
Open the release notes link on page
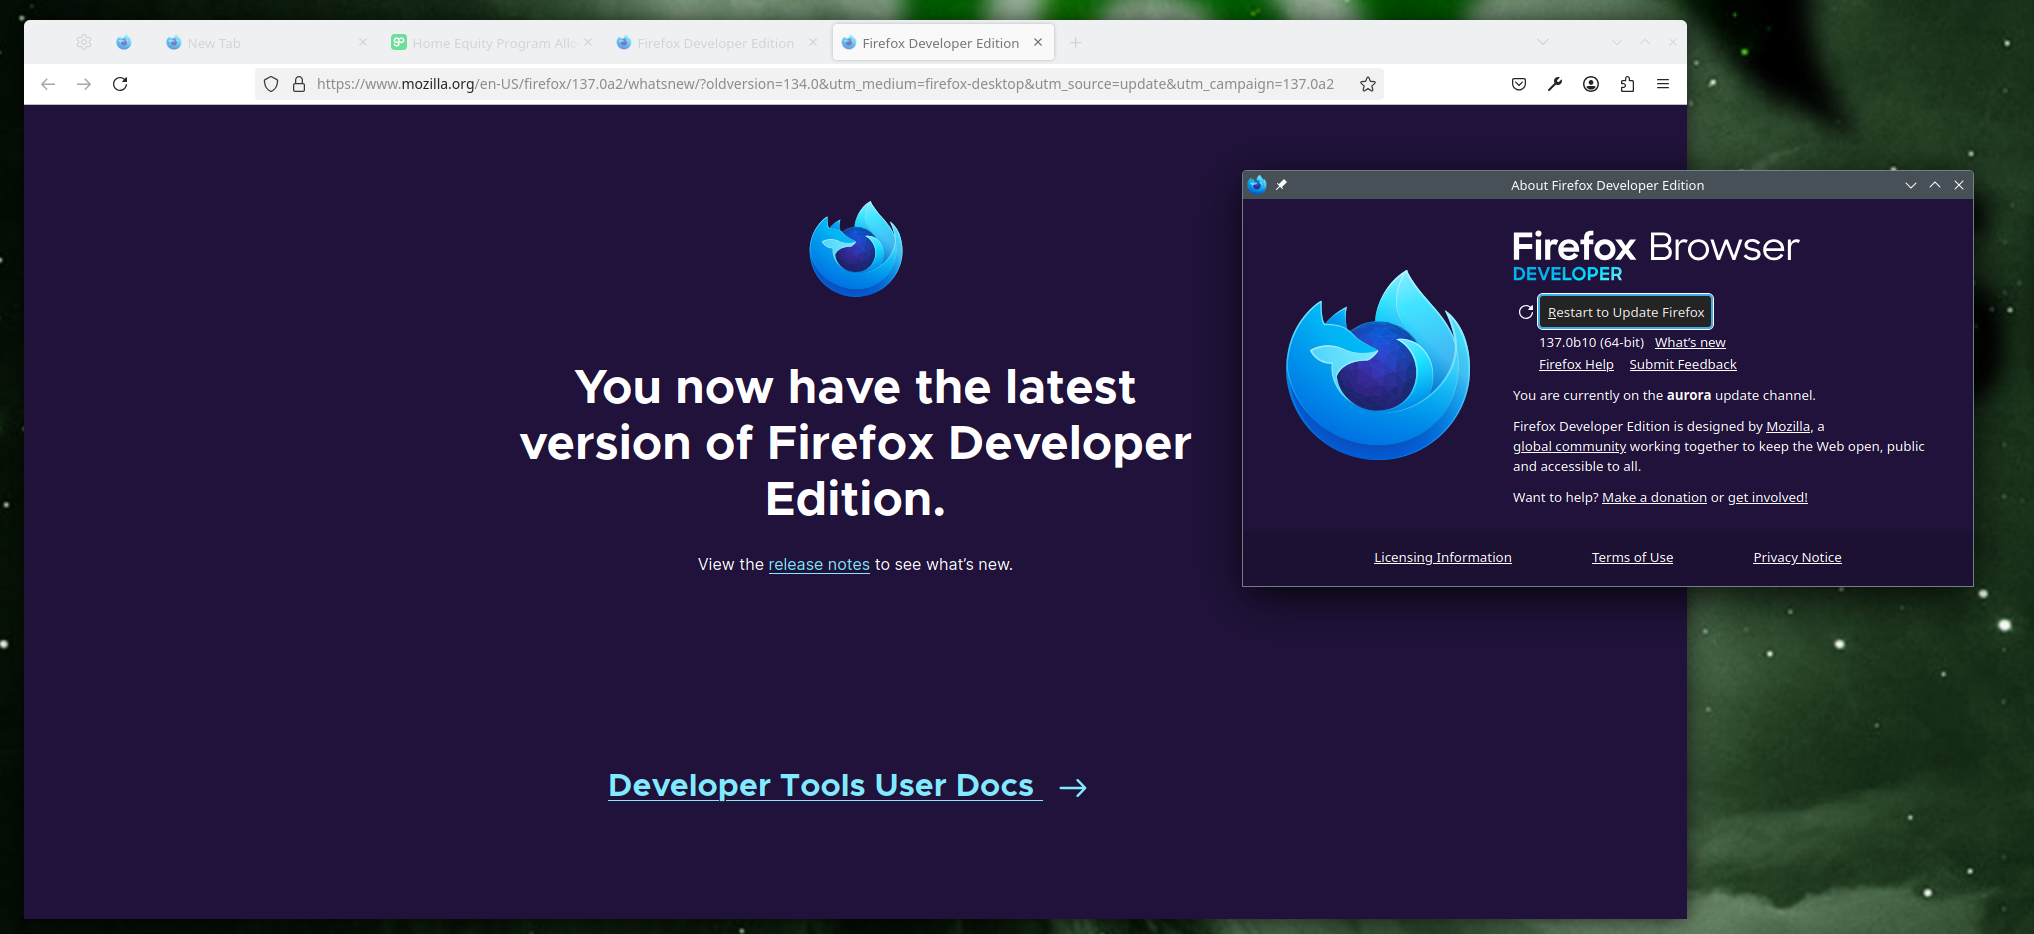pyautogui.click(x=819, y=564)
